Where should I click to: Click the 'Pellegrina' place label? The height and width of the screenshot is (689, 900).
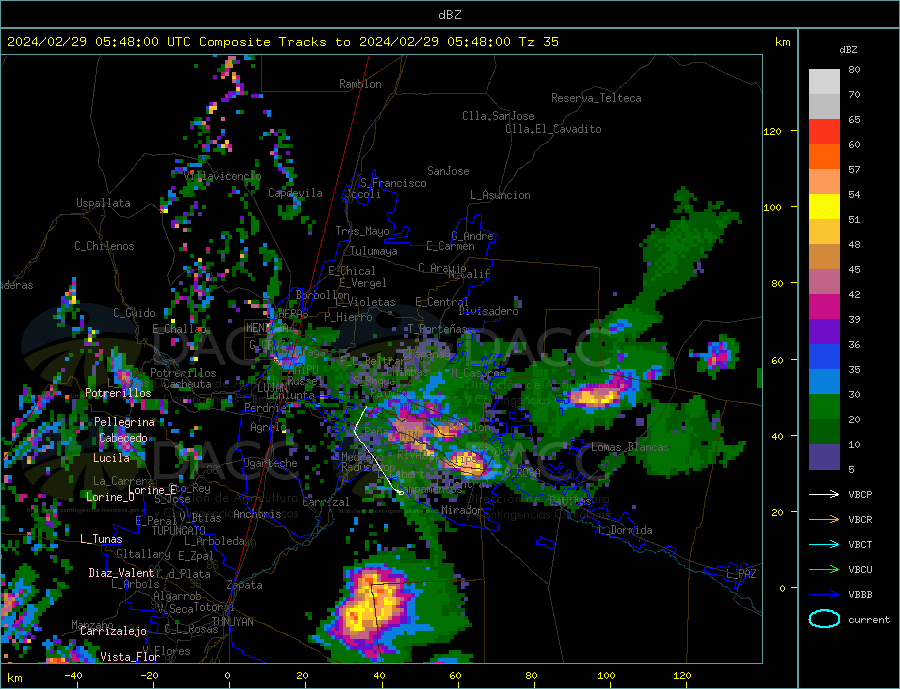(125, 422)
